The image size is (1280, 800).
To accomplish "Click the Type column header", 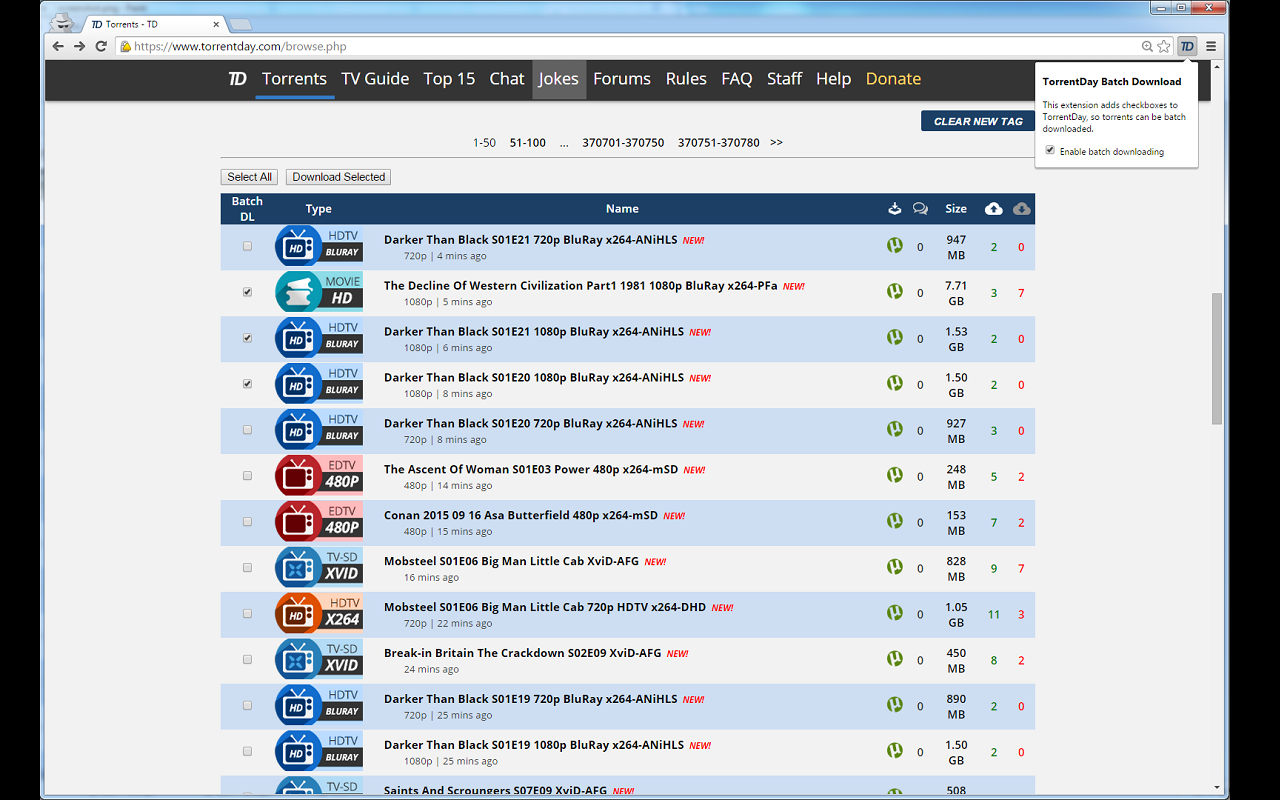I will coord(319,209).
